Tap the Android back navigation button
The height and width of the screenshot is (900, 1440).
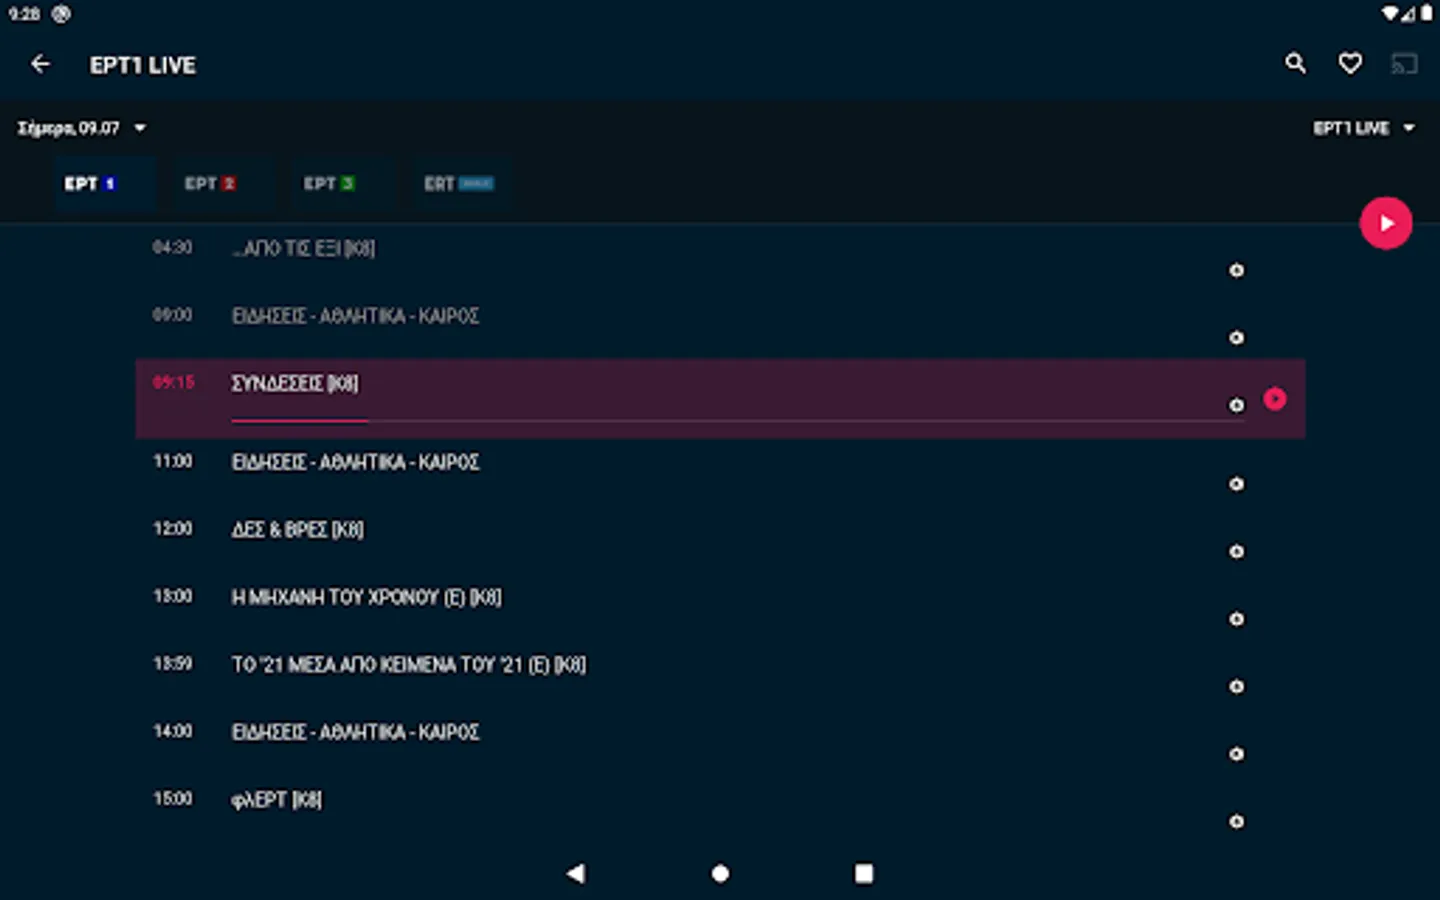point(575,873)
